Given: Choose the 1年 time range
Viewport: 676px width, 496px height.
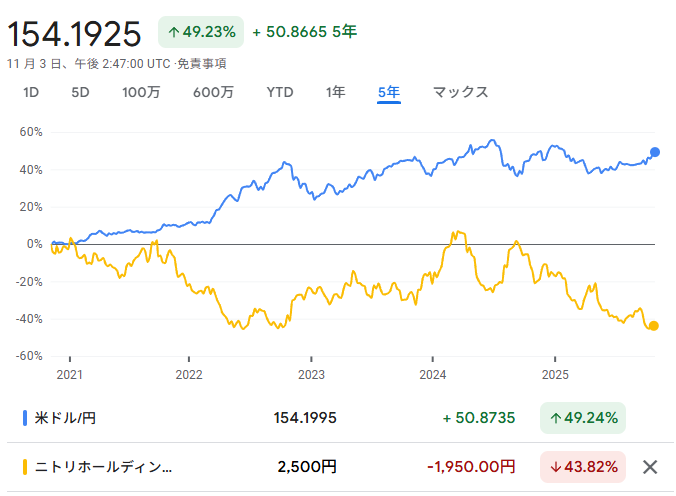Looking at the screenshot, I should [x=336, y=92].
